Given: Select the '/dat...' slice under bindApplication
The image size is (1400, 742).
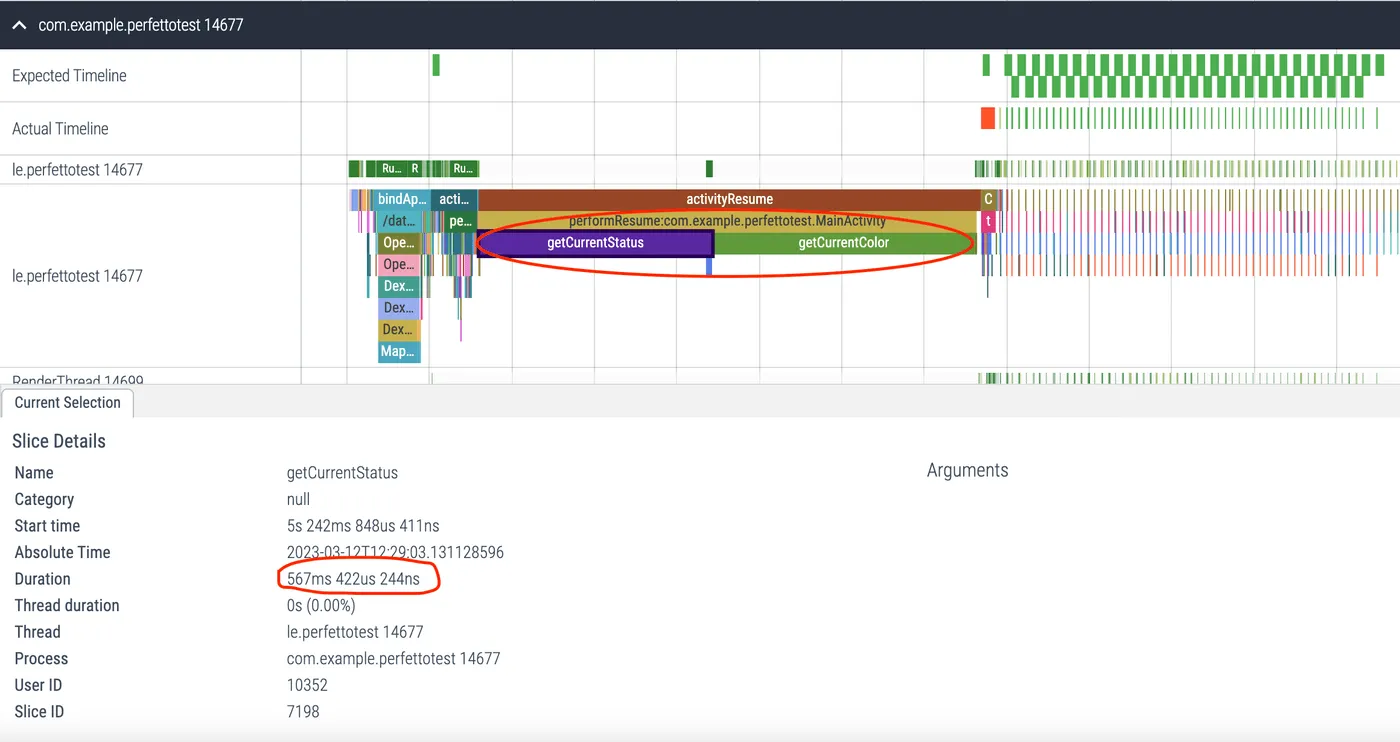Looking at the screenshot, I should [399, 221].
